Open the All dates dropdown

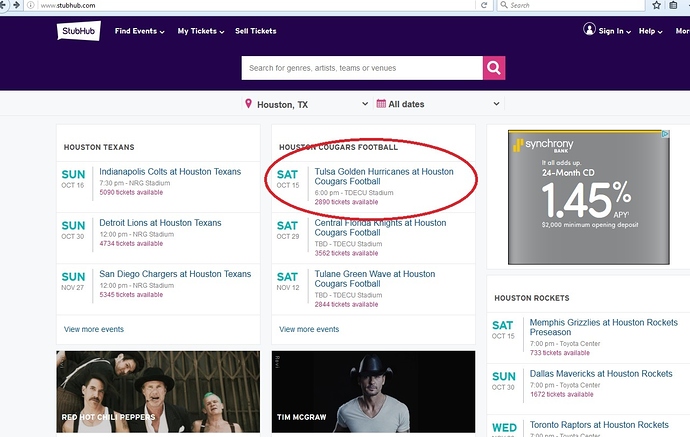pyautogui.click(x=438, y=104)
